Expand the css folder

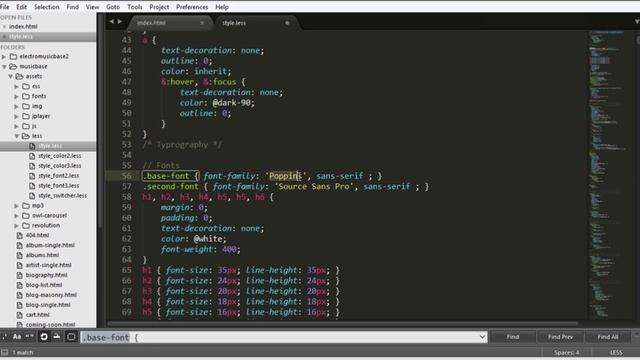click(17, 87)
